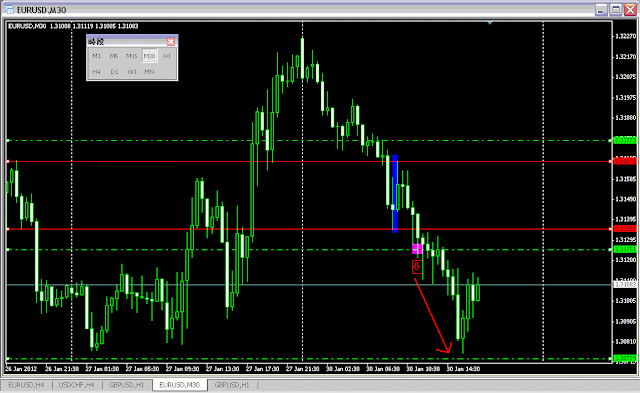The image size is (640, 393).
Task: Click the red down-arrow signal icon
Action: (417, 267)
